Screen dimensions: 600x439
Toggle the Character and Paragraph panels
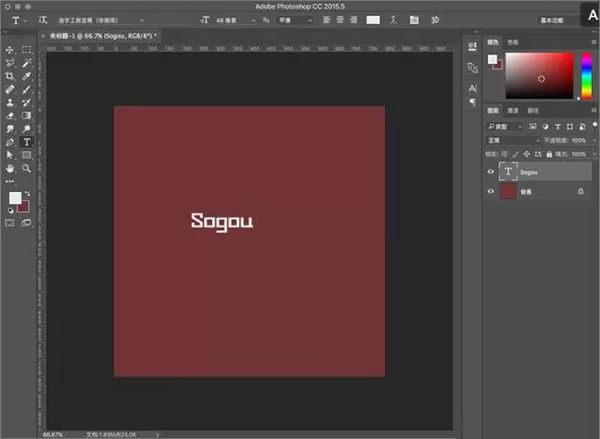(x=414, y=20)
